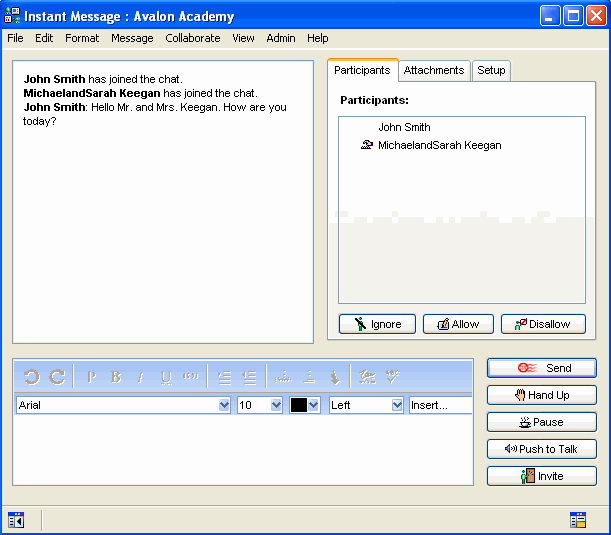Open the Collaborate menu

(x=192, y=38)
